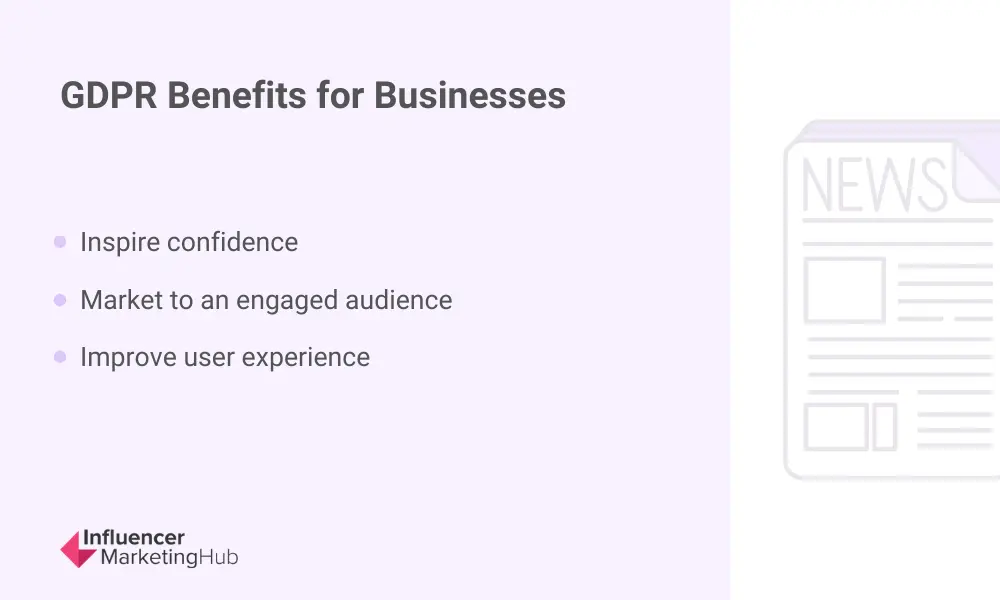Click the Improve user experience text

pos(225,357)
